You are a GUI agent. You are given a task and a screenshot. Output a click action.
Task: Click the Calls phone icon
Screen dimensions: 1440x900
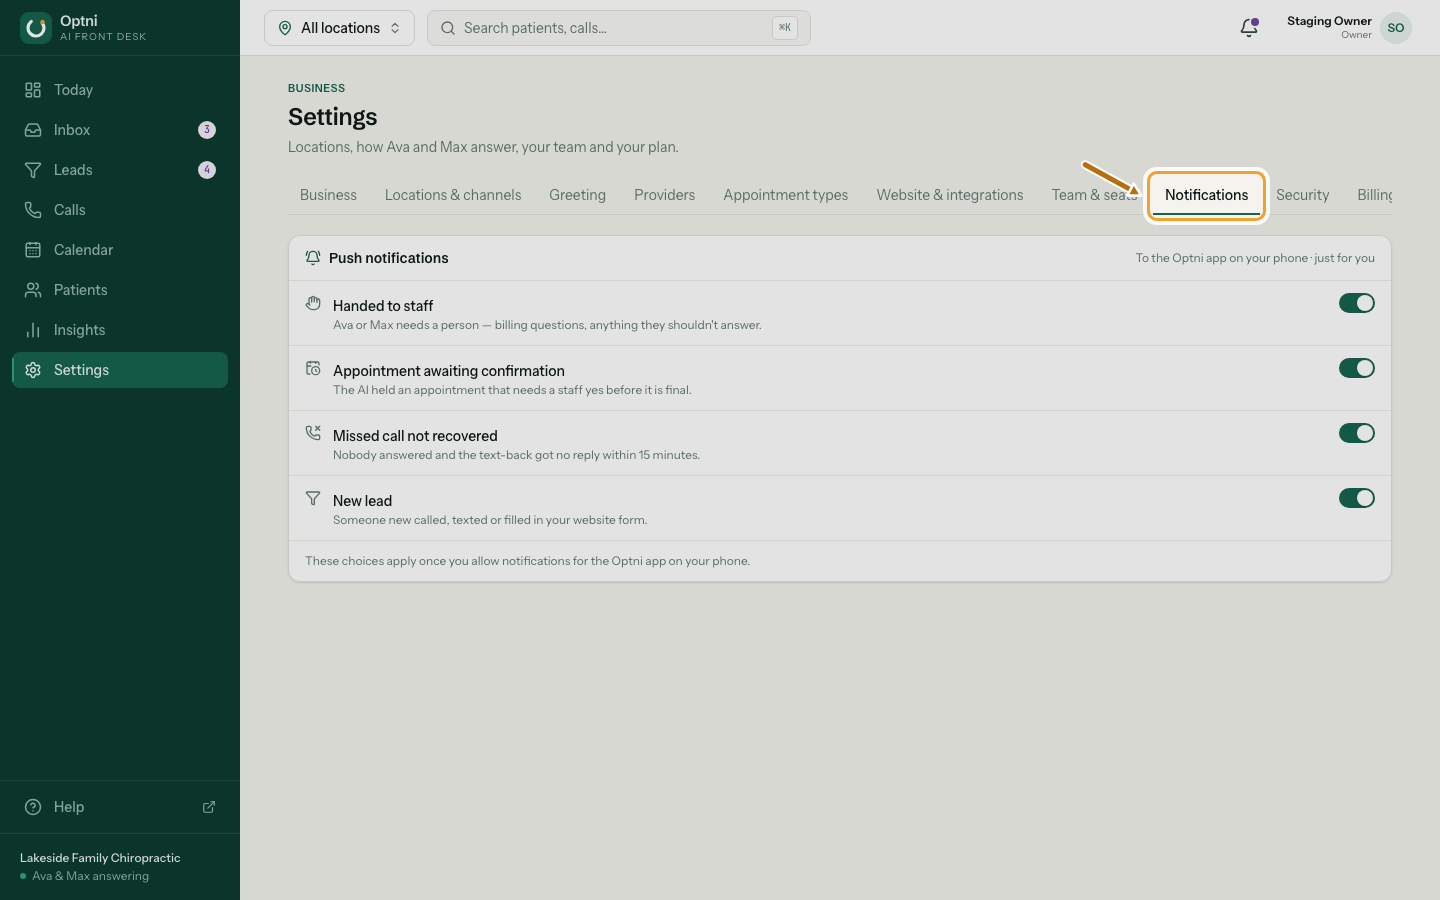click(x=33, y=210)
